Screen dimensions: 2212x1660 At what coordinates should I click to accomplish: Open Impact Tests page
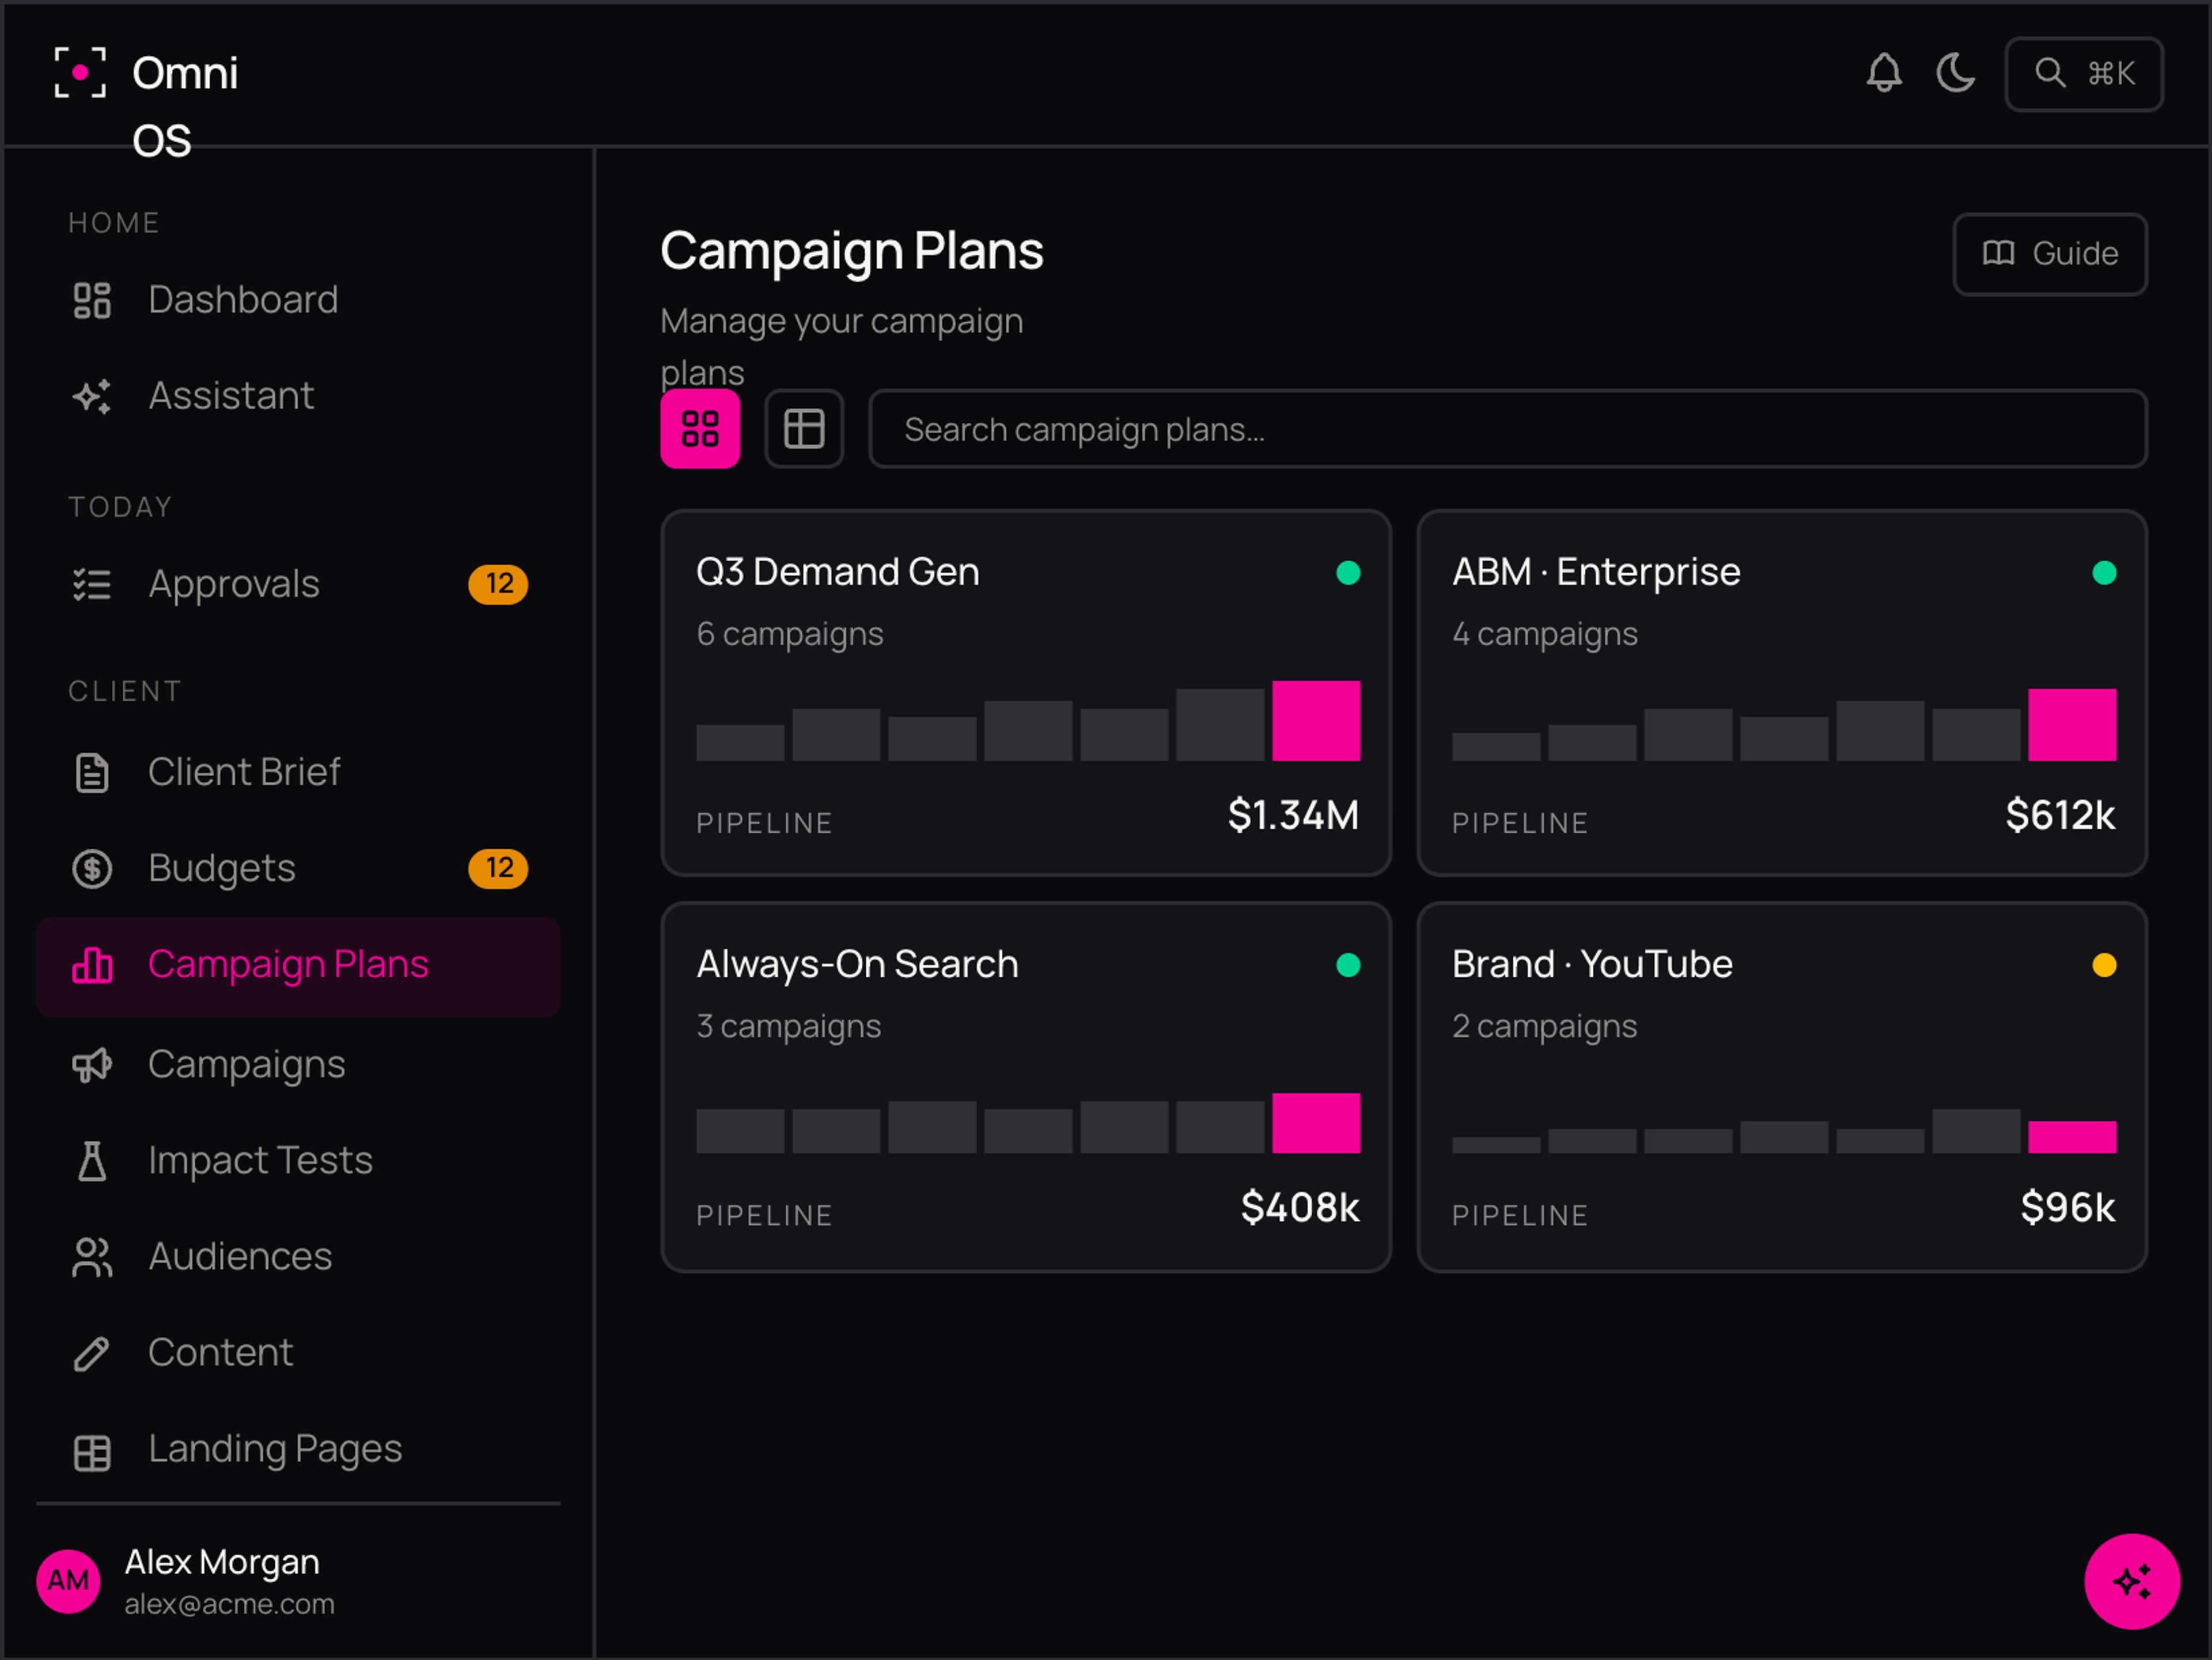tap(298, 1160)
